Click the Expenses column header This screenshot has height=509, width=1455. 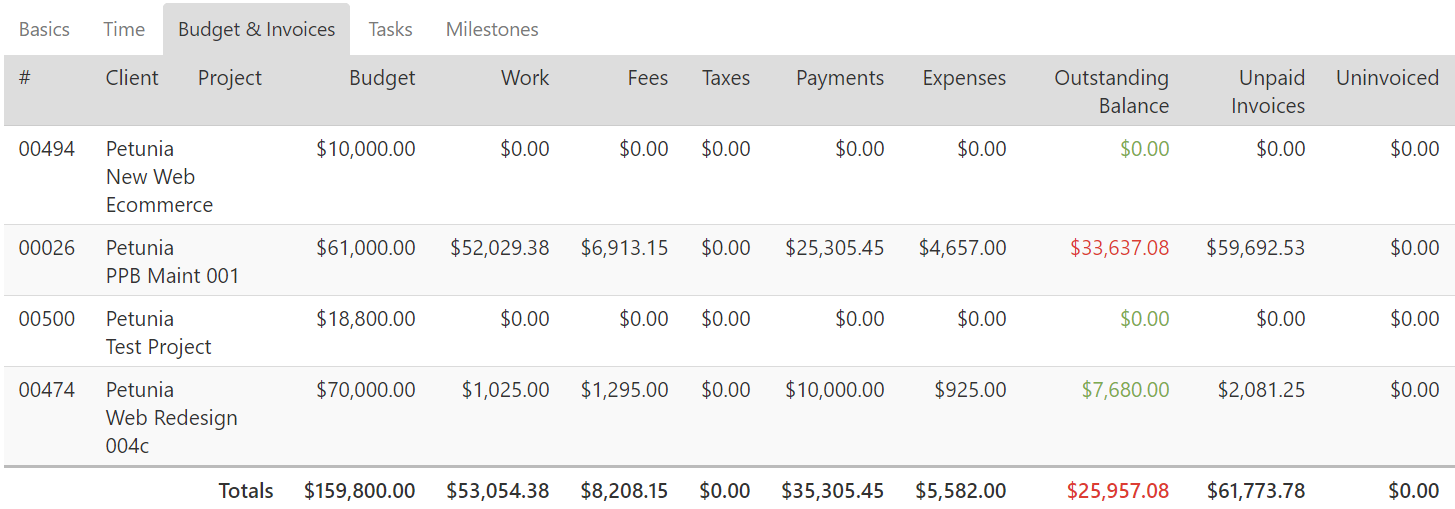click(964, 78)
